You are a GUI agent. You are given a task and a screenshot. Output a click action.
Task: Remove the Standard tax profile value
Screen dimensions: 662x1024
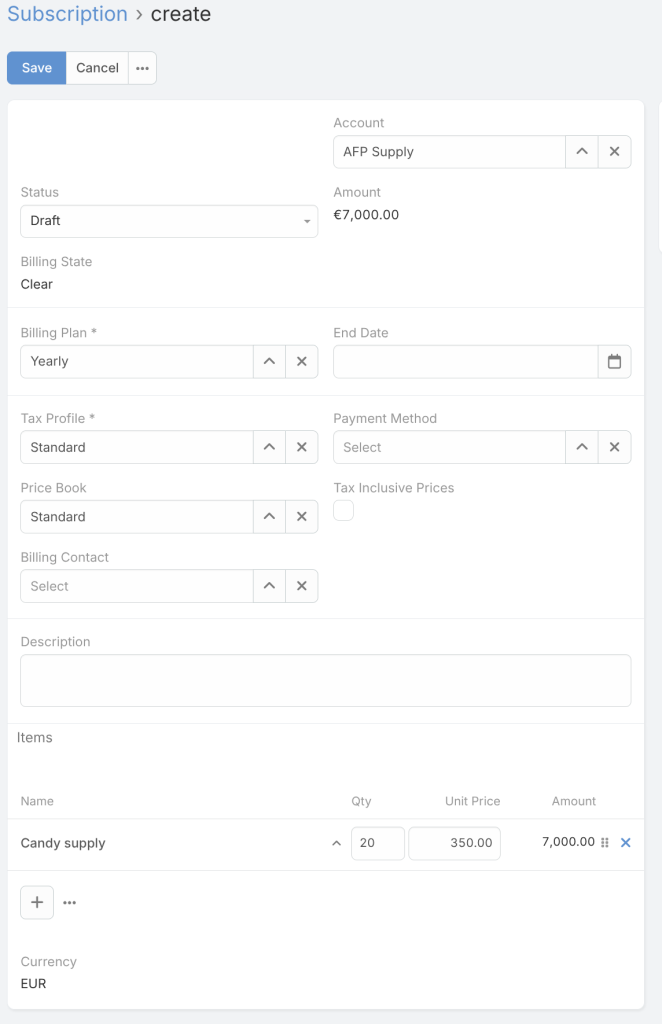click(x=301, y=447)
